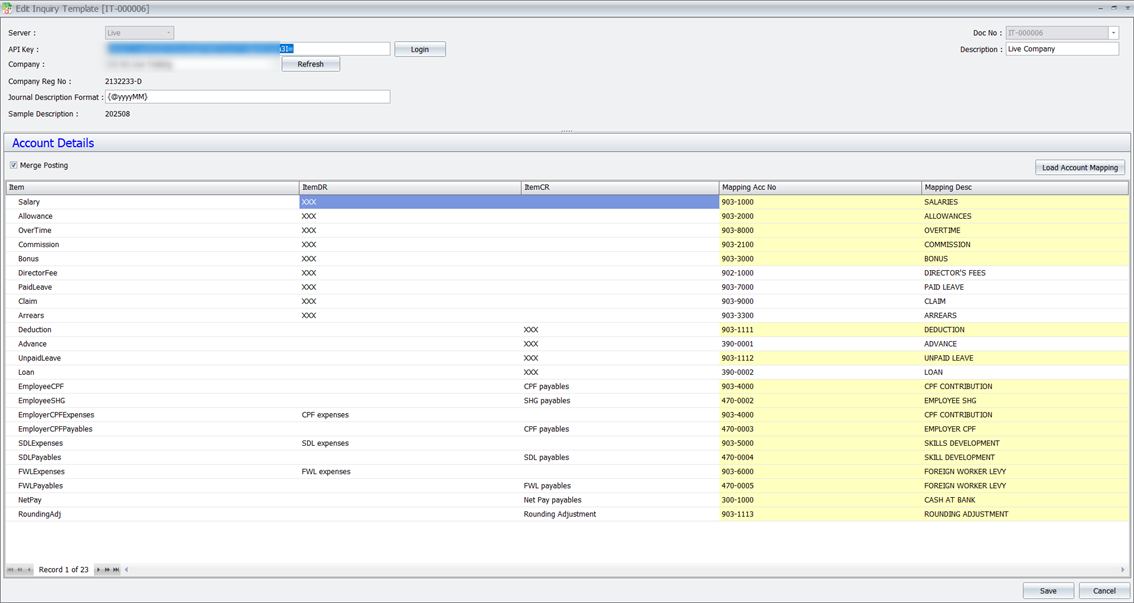This screenshot has width=1134, height=603.
Task: Sort by Item column header
Action: tap(153, 187)
